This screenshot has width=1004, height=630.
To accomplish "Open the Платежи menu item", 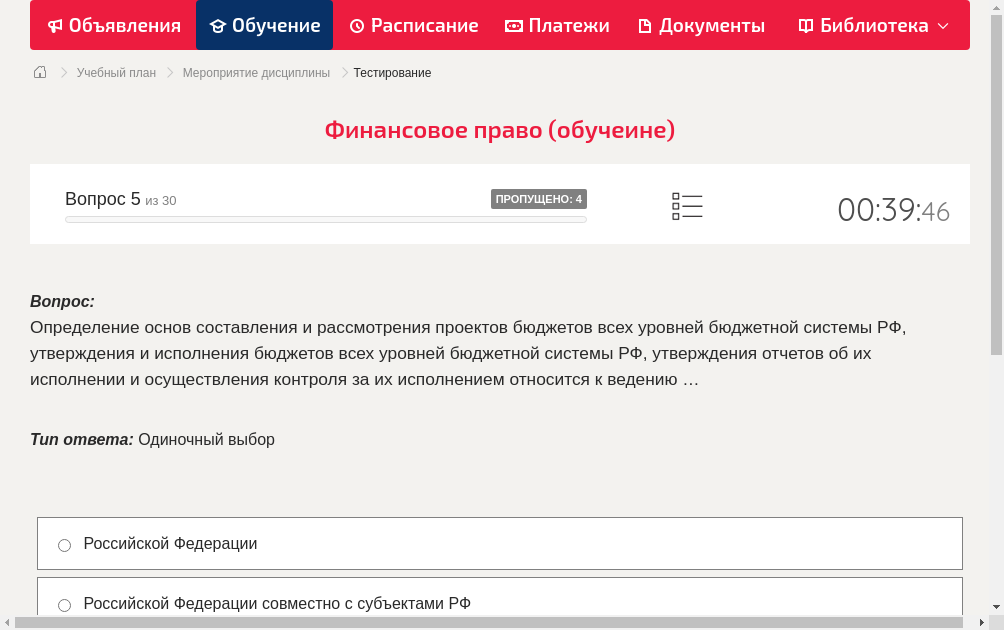I will point(557,25).
